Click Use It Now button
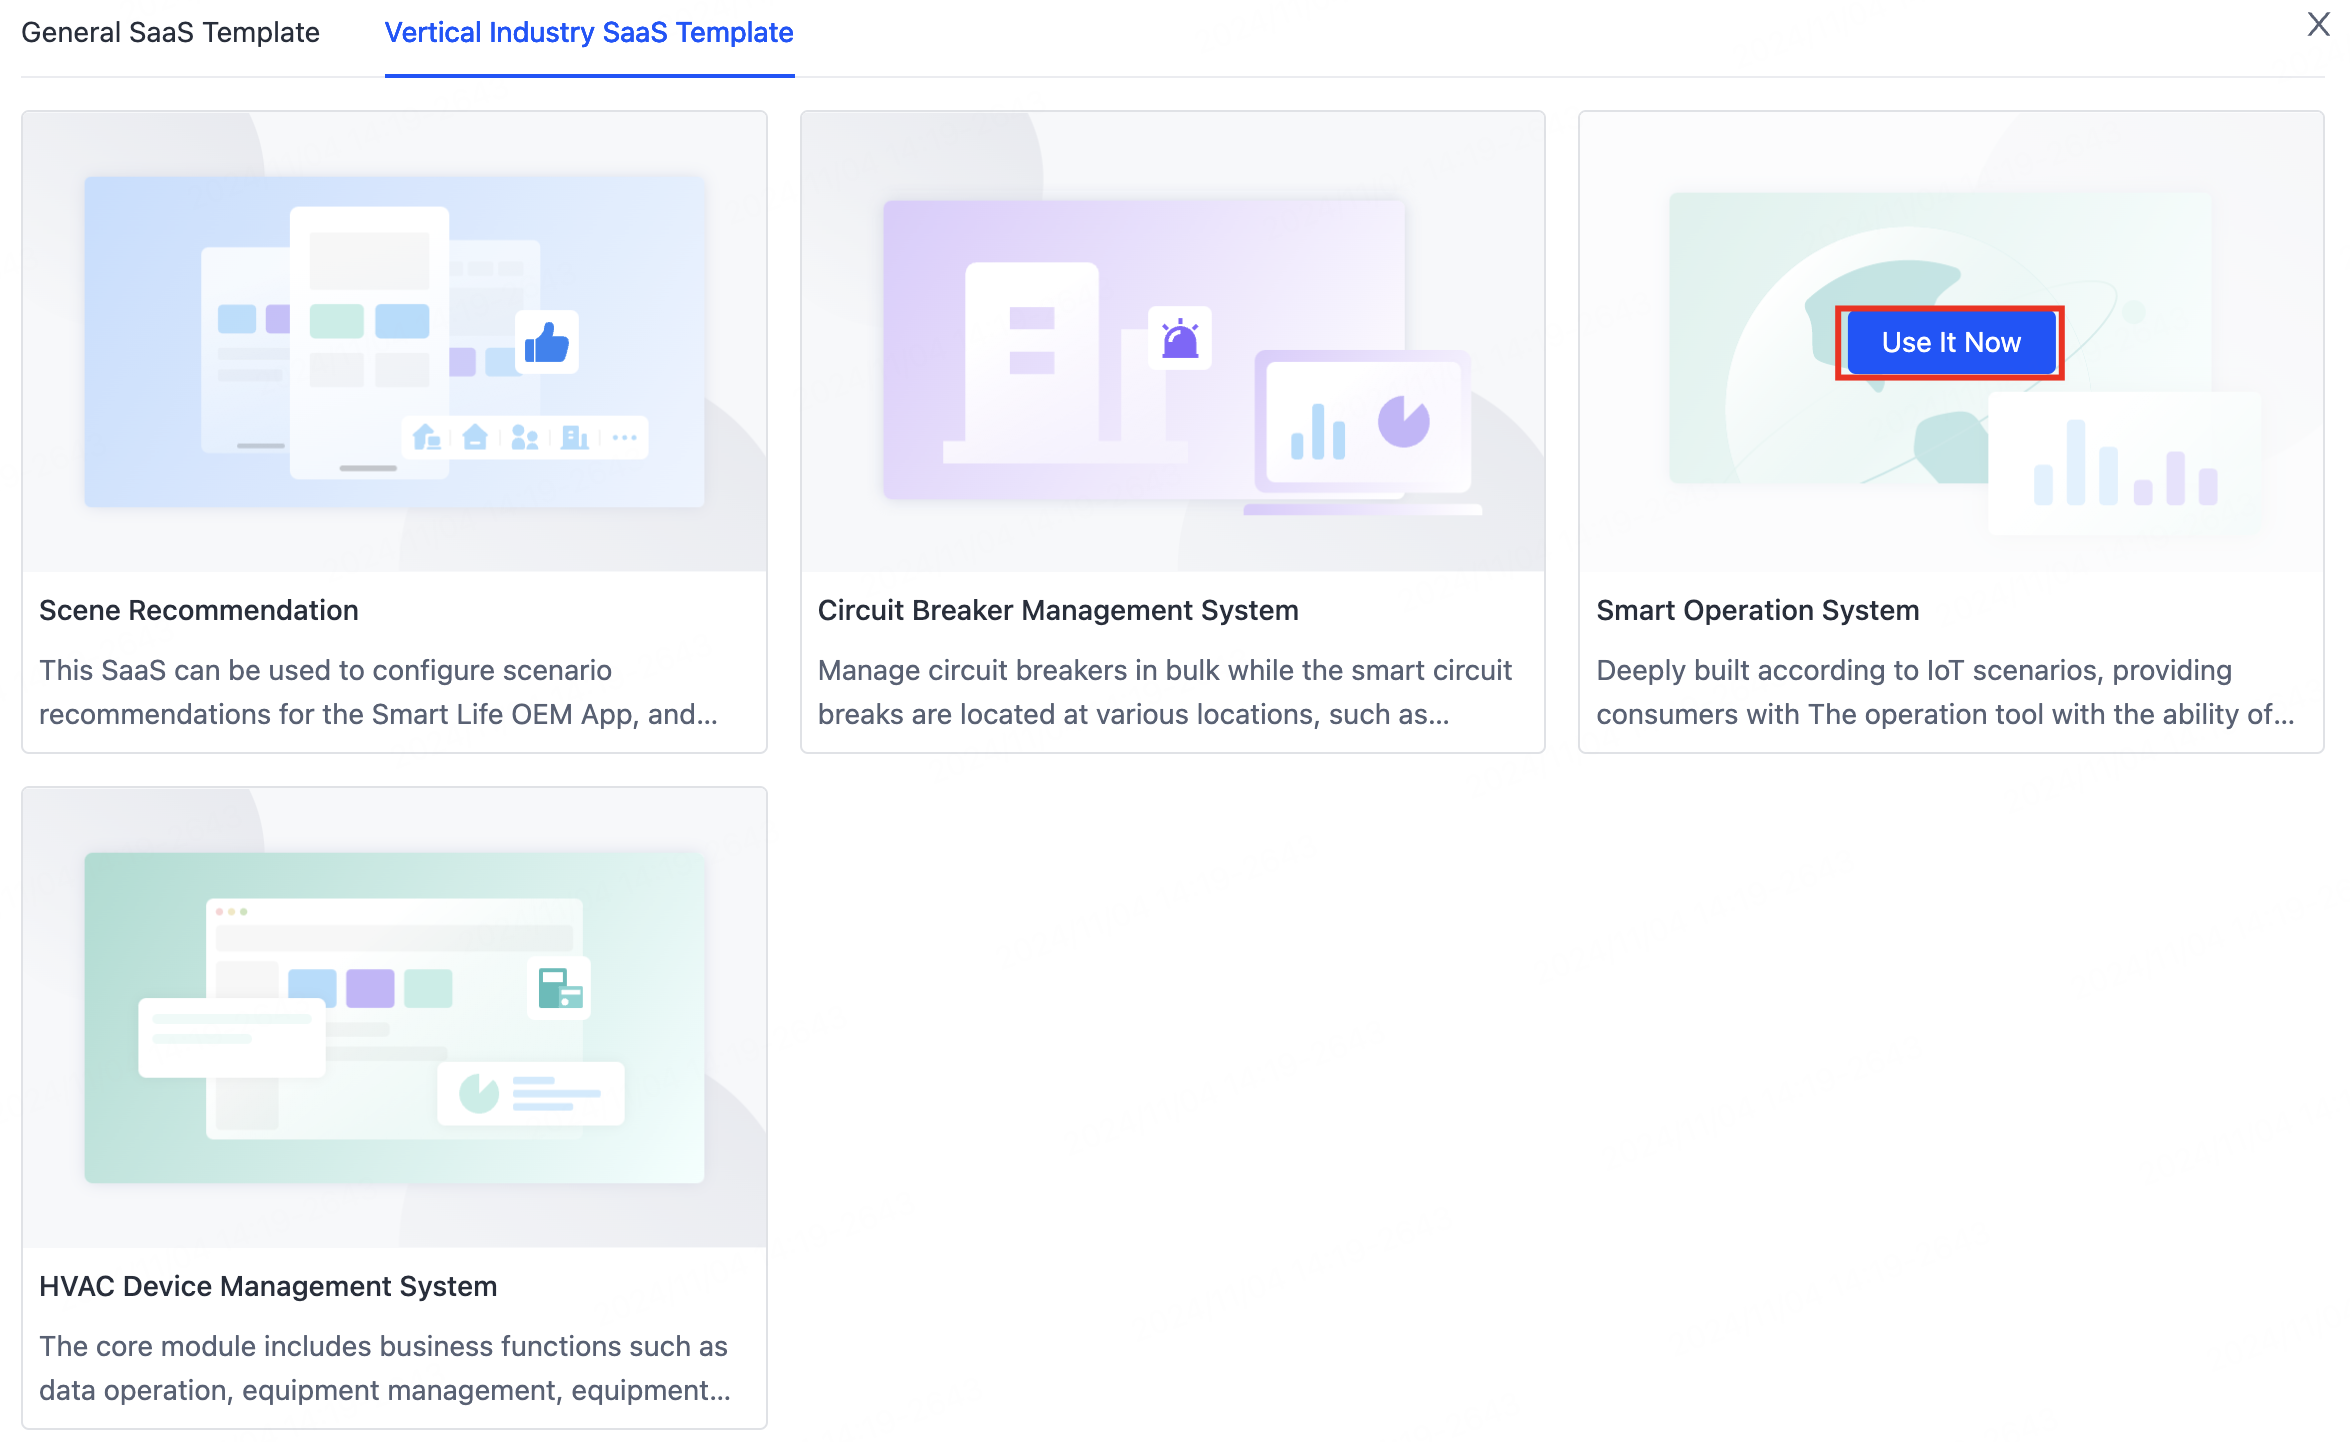 [x=1950, y=342]
